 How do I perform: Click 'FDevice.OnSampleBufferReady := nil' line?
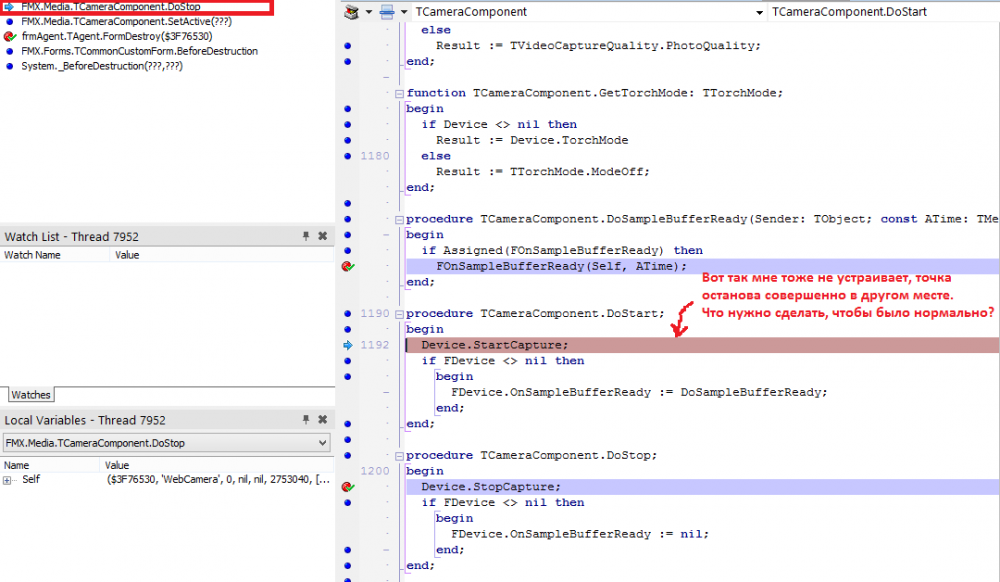click(x=580, y=534)
